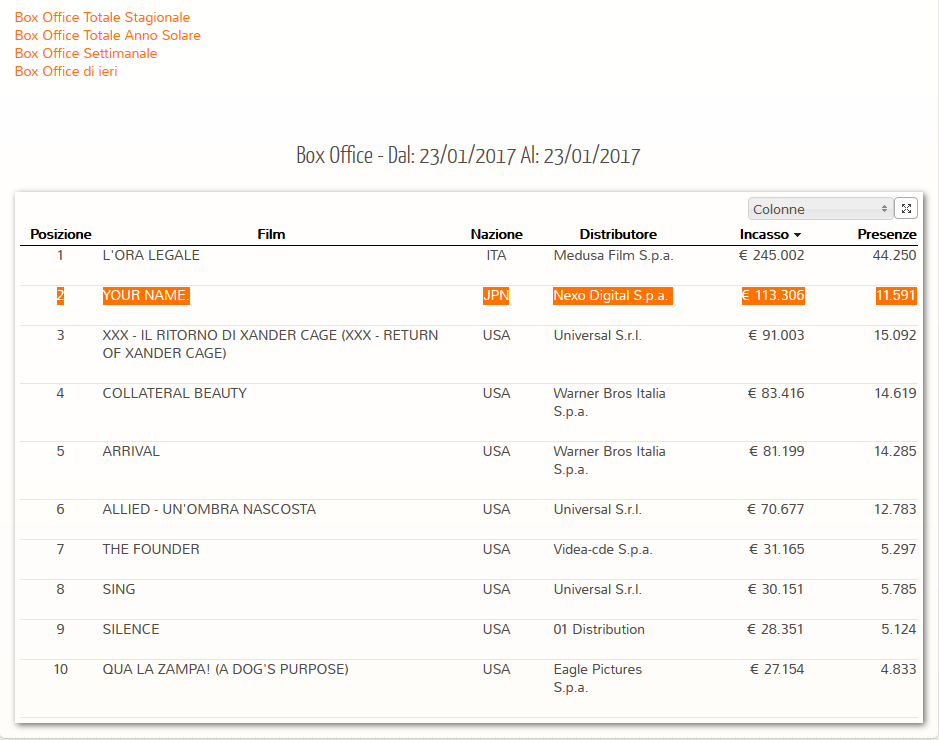
Task: Click nazione ITA in first row
Action: point(496,256)
